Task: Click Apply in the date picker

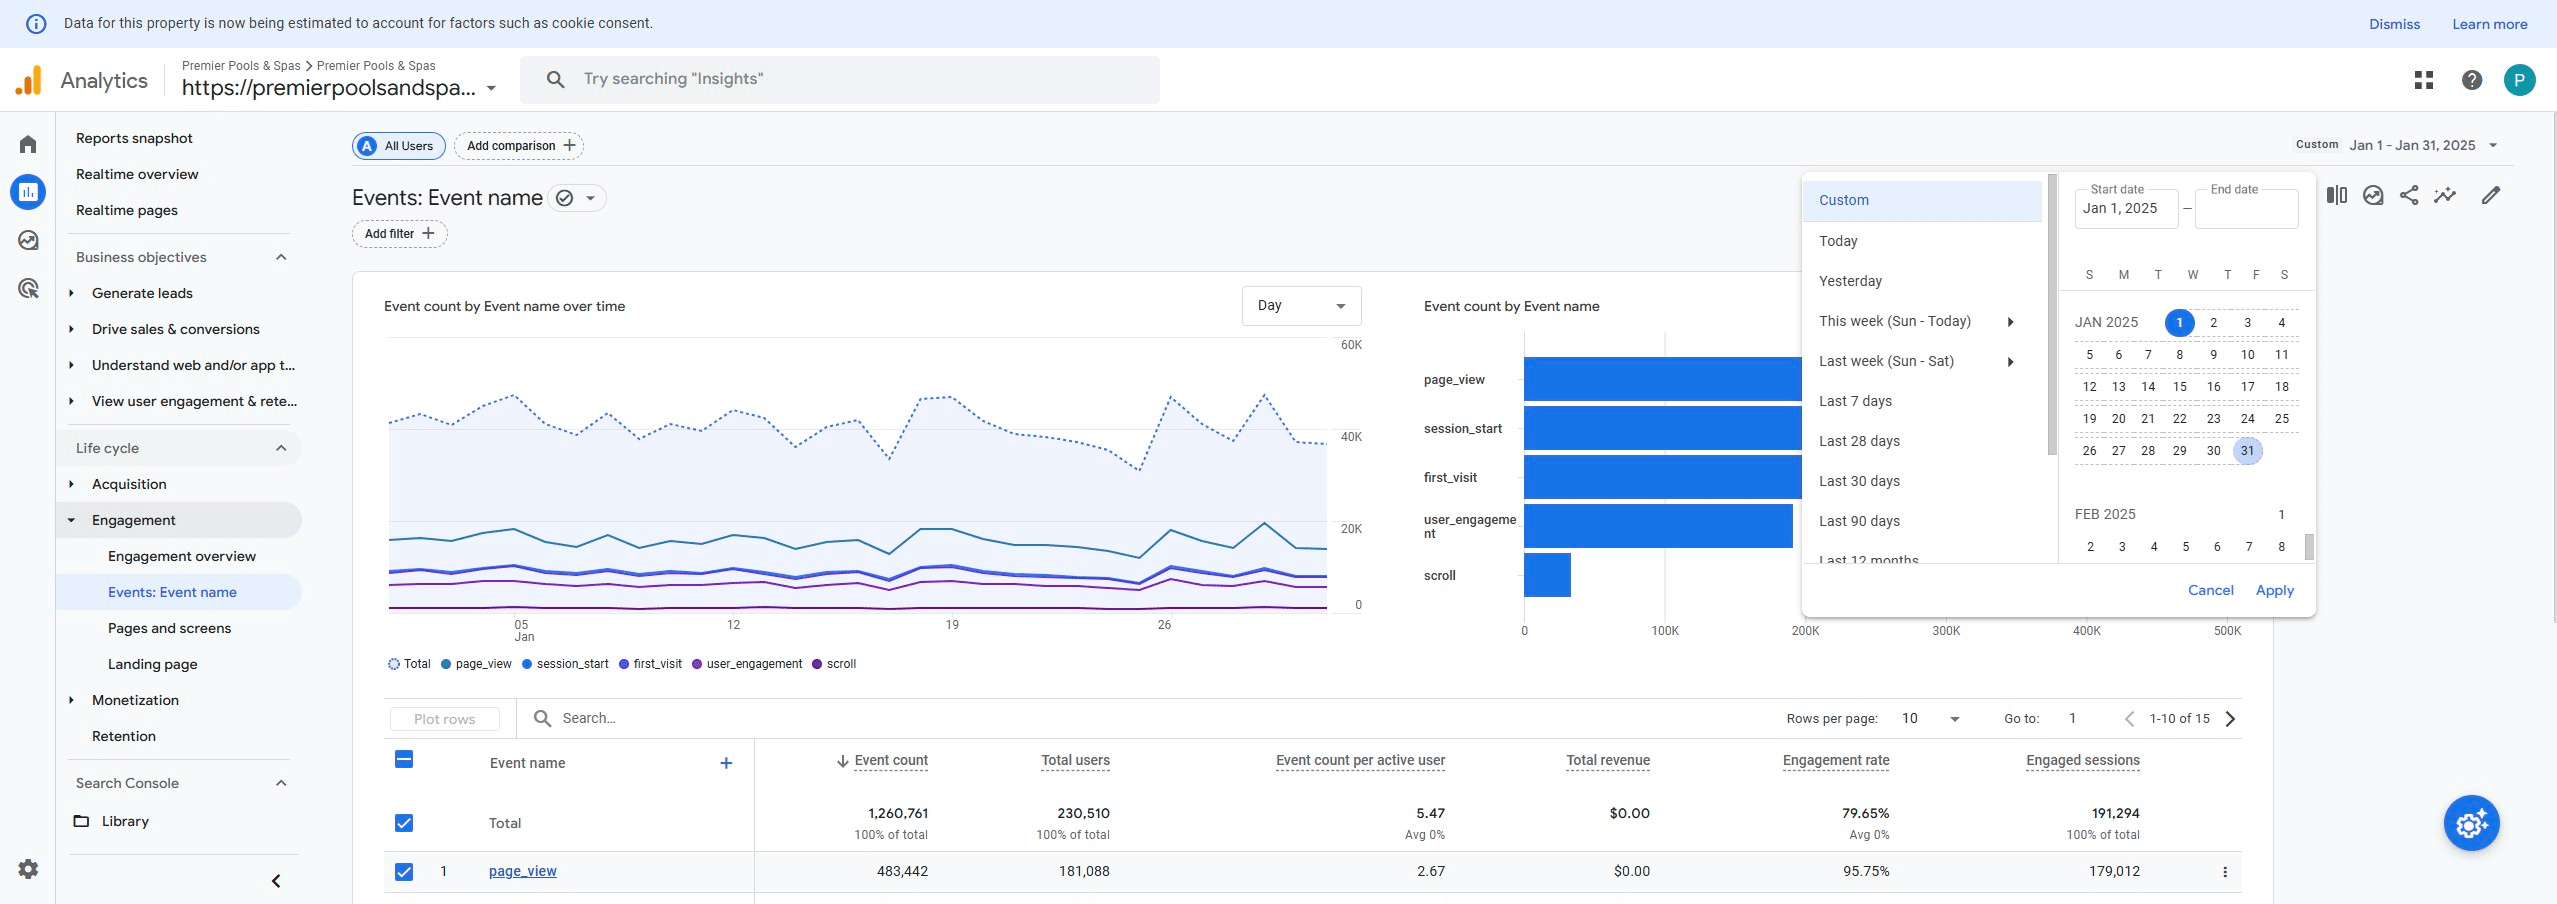Action: tap(2274, 590)
